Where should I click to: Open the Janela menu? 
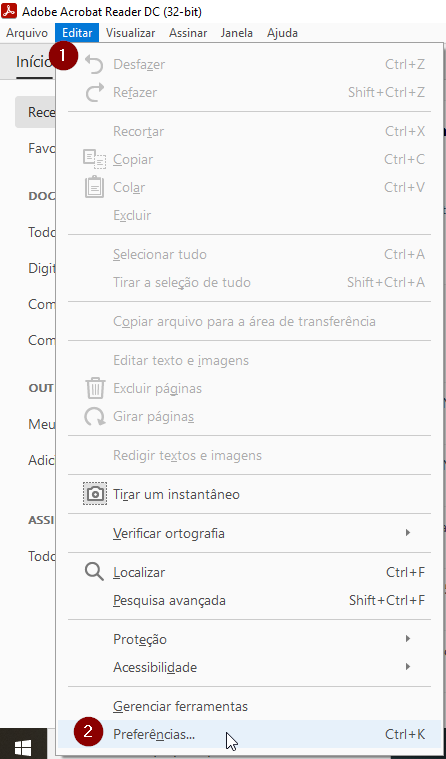pos(237,33)
